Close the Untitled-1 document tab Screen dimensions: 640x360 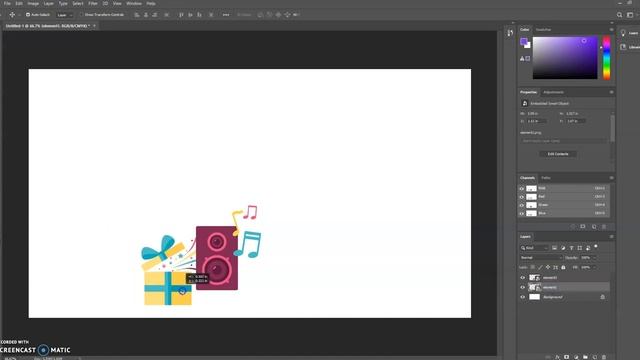(x=94, y=26)
